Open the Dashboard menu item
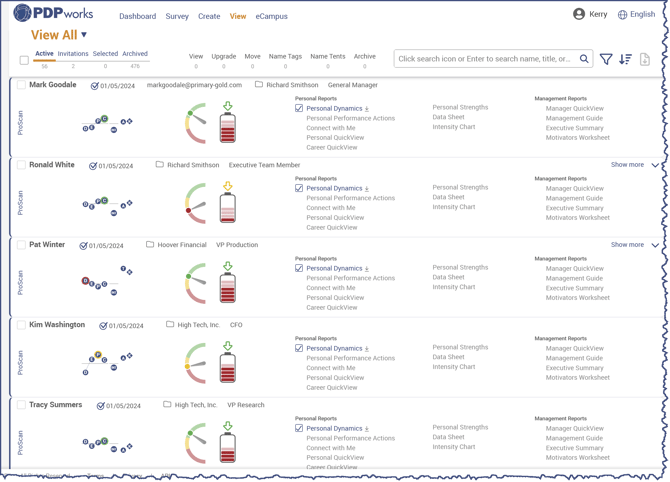Screen dimensions: 670x482 tap(137, 16)
